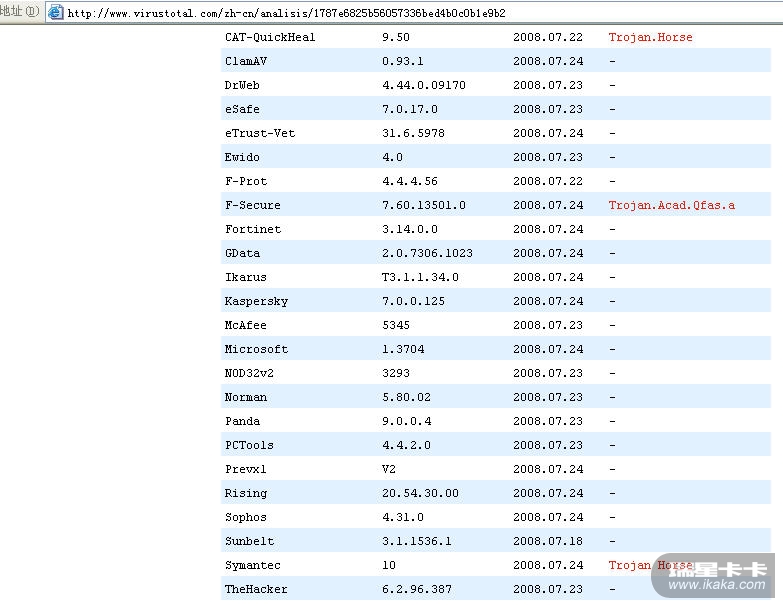Select the CAT-QuickHeal engine name
Screen dimensions: 783x605
coord(270,37)
